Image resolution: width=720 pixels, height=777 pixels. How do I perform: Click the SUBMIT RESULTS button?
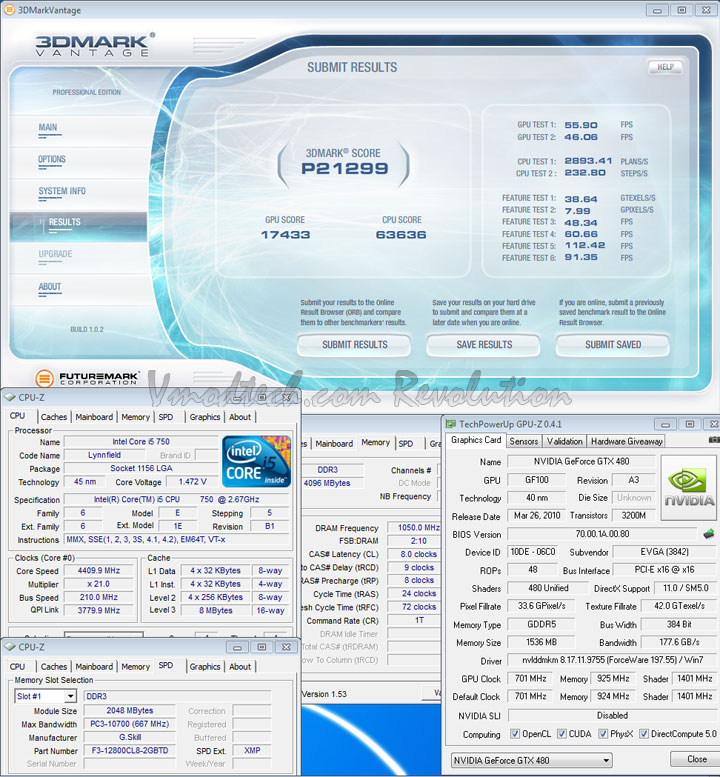[354, 345]
